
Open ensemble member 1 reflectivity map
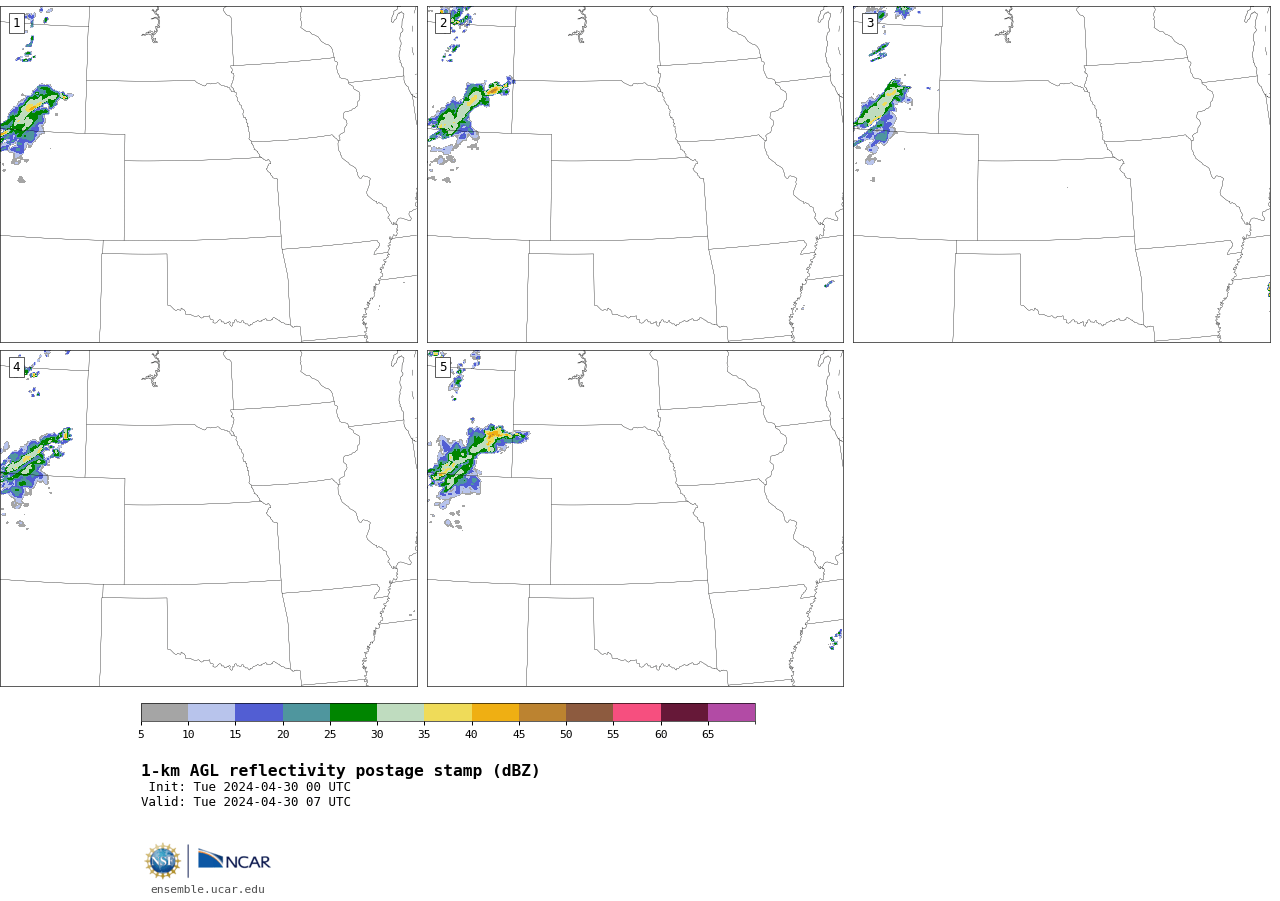(x=209, y=174)
